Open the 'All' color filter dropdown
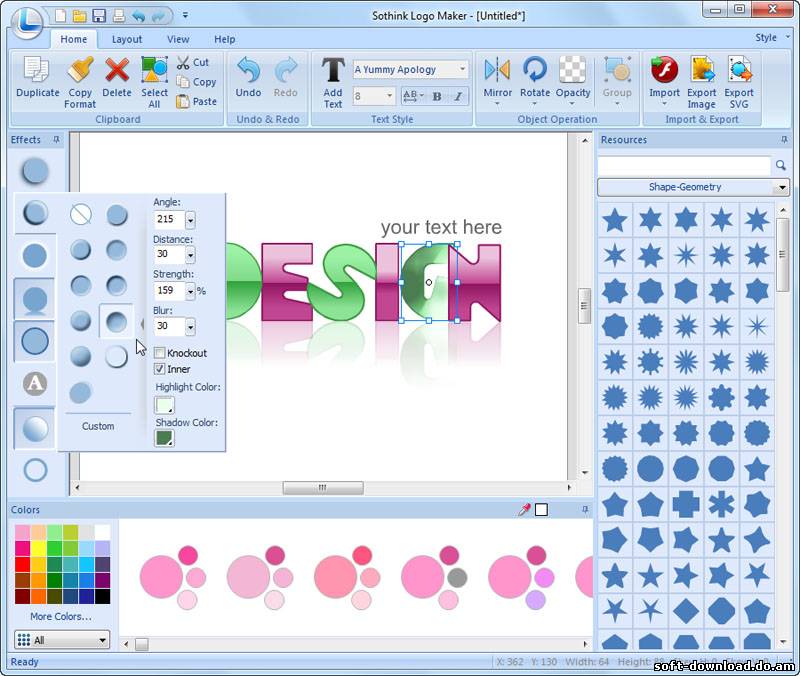Image resolution: width=800 pixels, height=676 pixels. click(103, 640)
